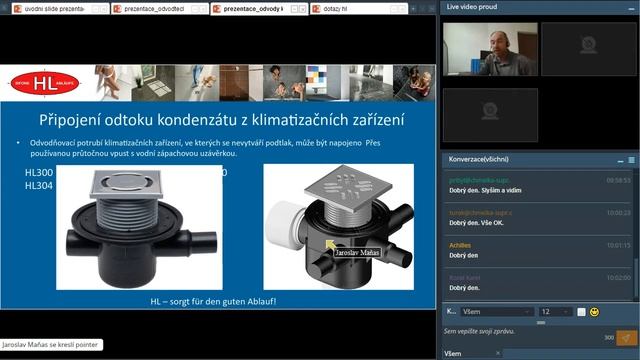The image size is (640, 360).
Task: Click the PowerPoint icon on 'prezentace_odvody' tab
Action: point(217,9)
